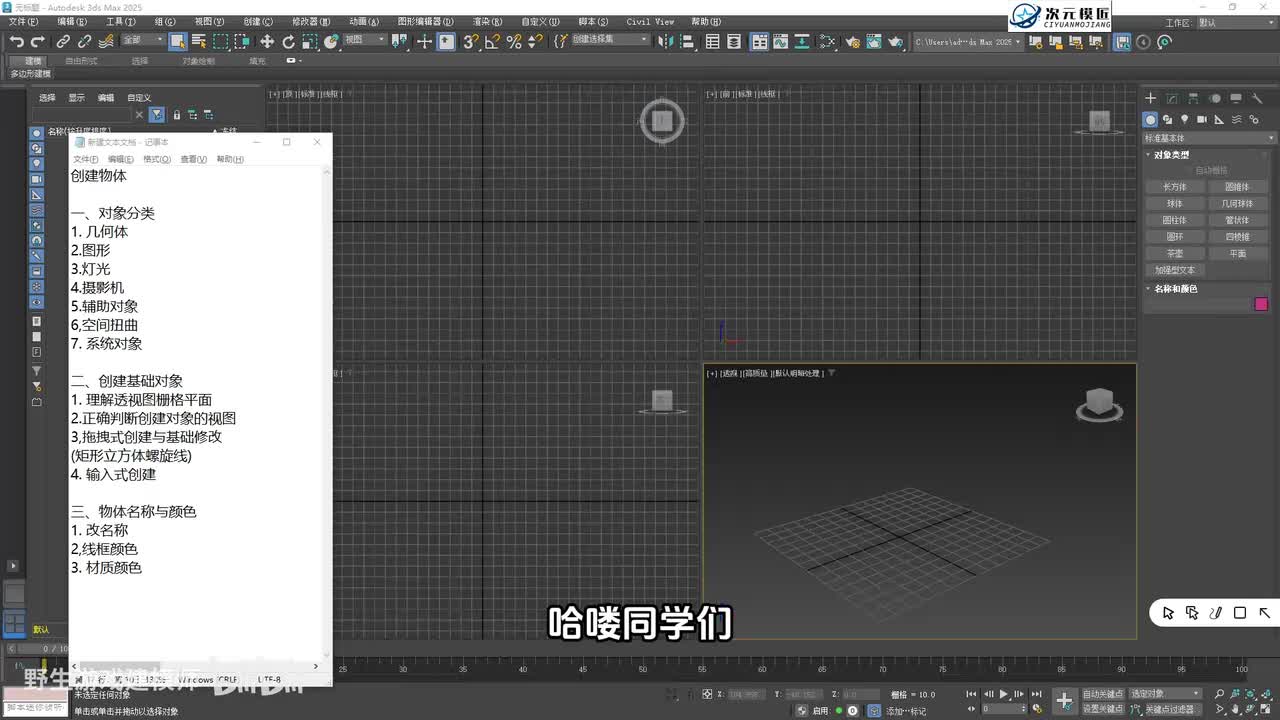Screen dimensions: 1280x720
Task: Open the 创建选择集 named selection dropdown
Action: pos(609,40)
